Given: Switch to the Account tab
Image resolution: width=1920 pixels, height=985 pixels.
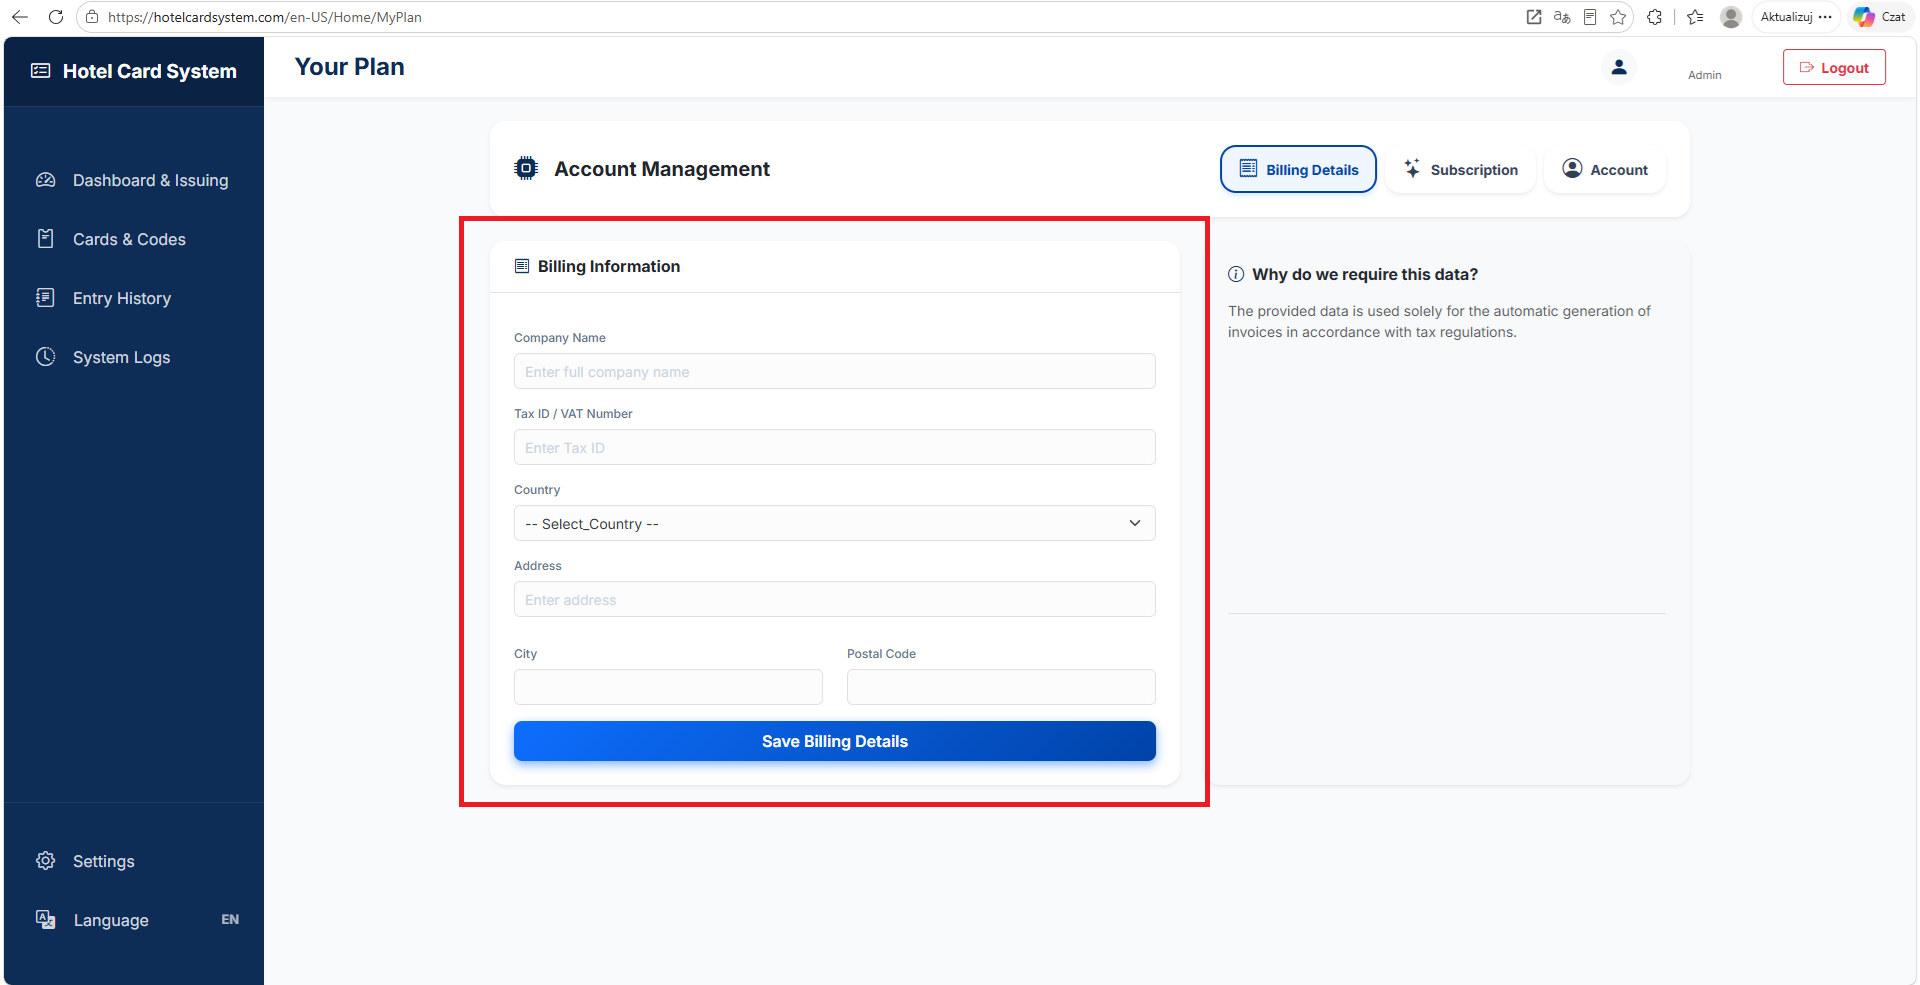Looking at the screenshot, I should click(x=1605, y=169).
